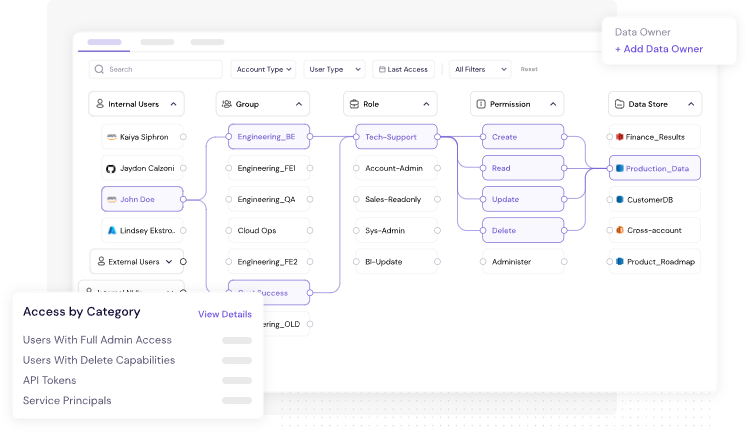748x432 pixels.
Task: Click Users With Delete Capabilities row
Action: tap(137, 360)
